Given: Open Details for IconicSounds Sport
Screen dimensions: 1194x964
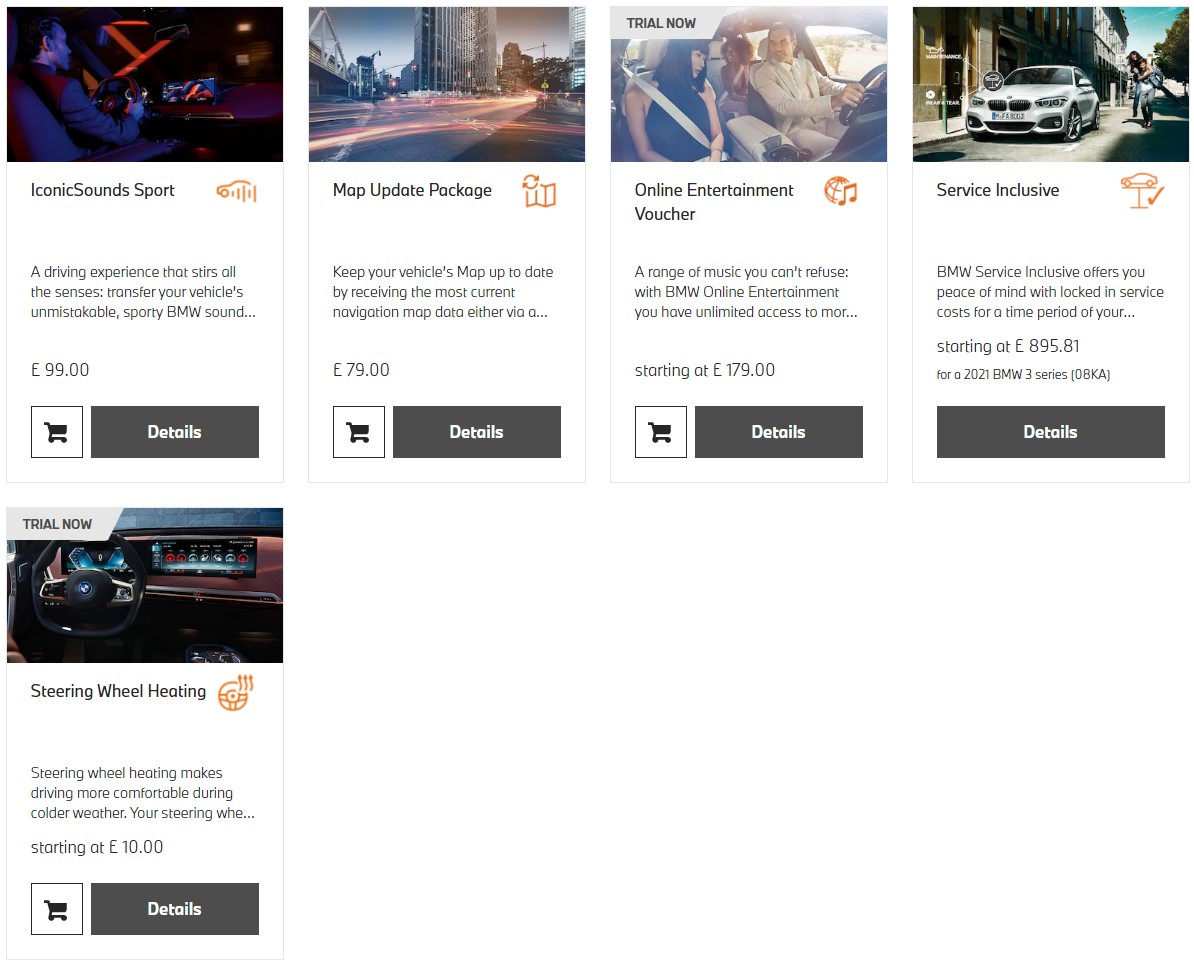Looking at the screenshot, I should [175, 432].
